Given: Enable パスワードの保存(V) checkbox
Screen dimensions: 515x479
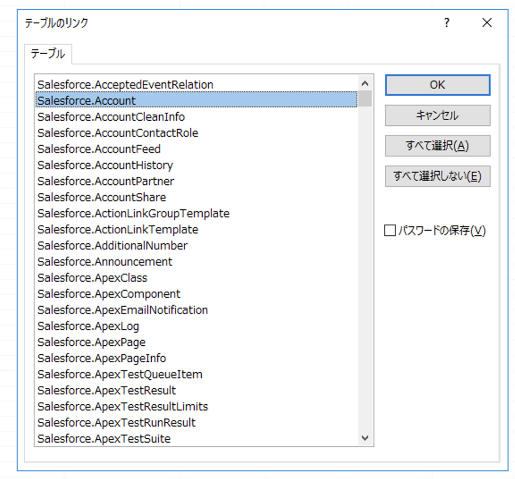Looking at the screenshot, I should click(x=390, y=230).
